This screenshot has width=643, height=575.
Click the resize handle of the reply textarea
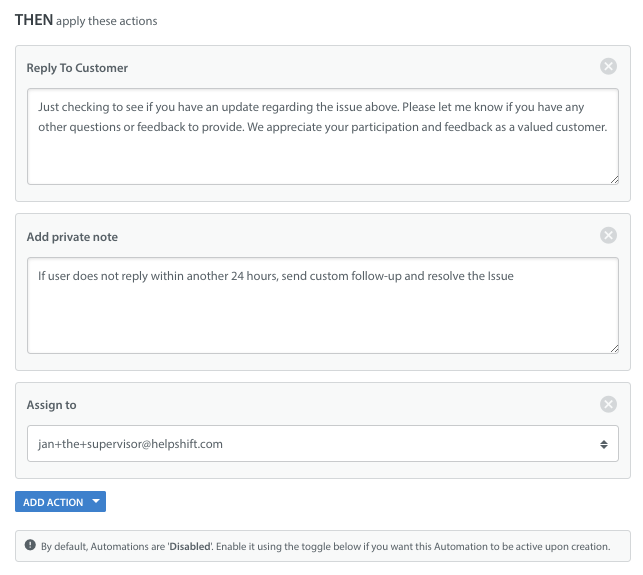(613, 179)
